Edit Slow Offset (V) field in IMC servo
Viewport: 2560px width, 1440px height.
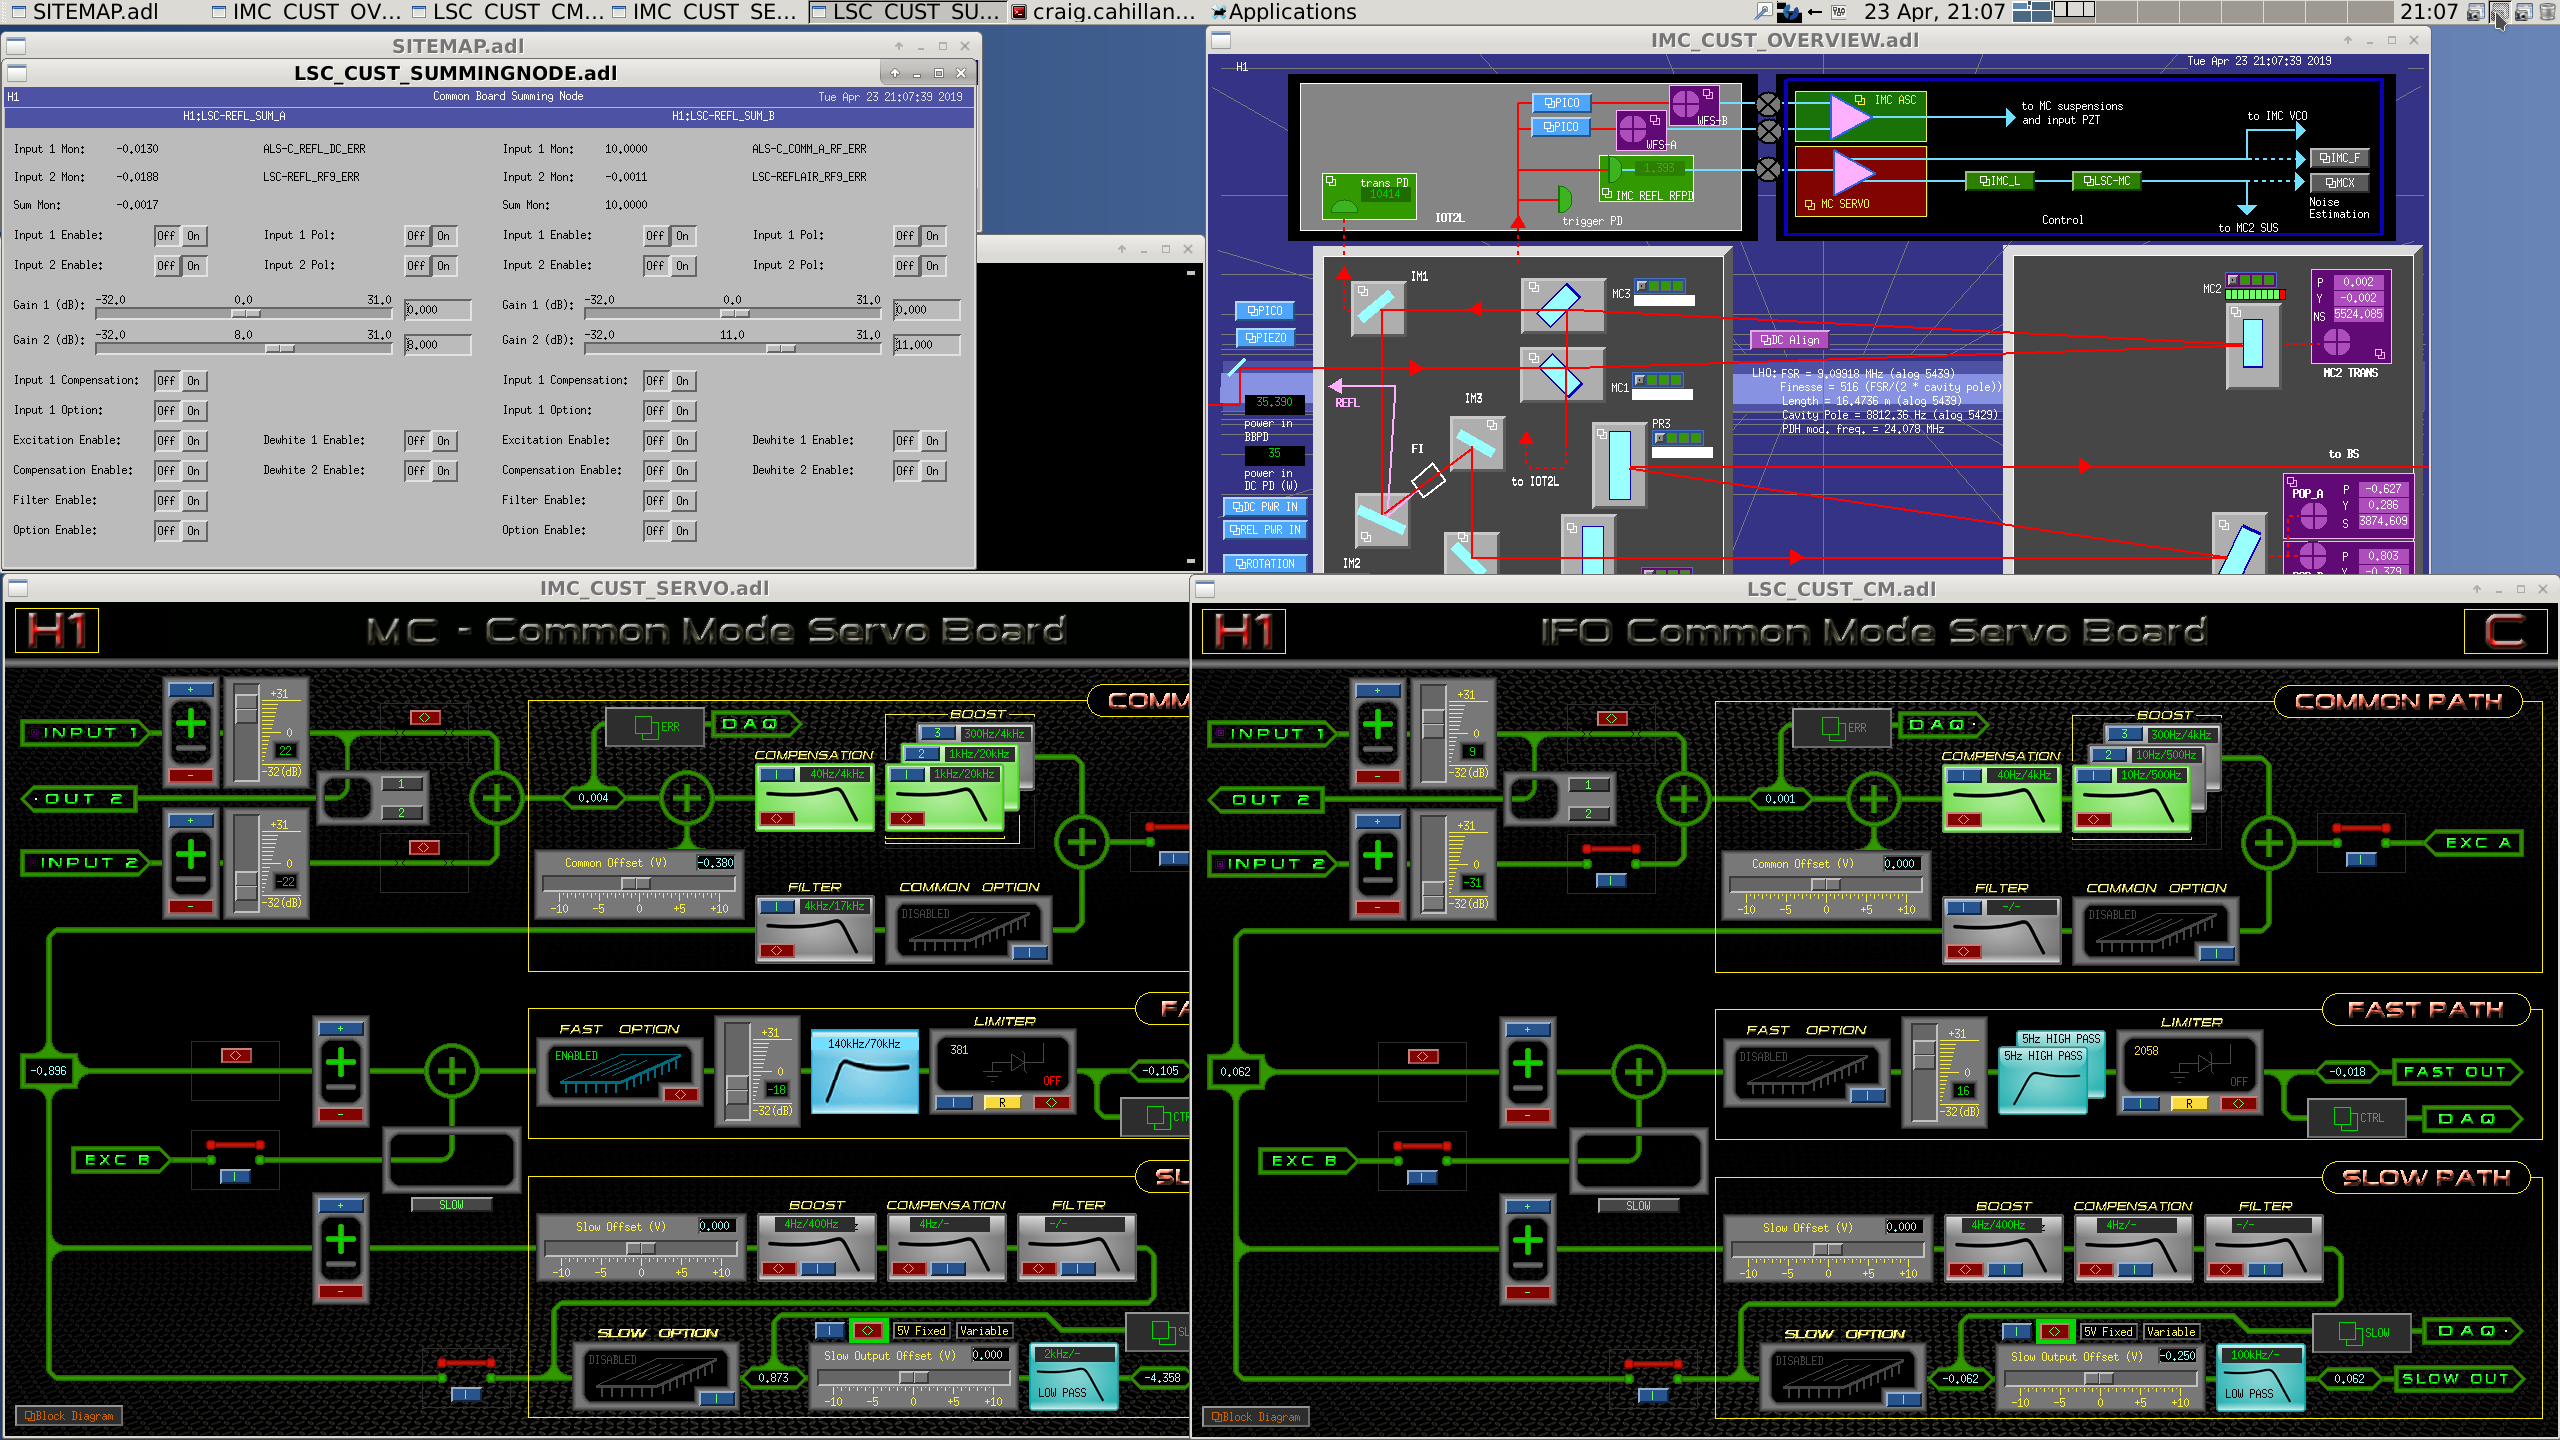pos(716,1226)
